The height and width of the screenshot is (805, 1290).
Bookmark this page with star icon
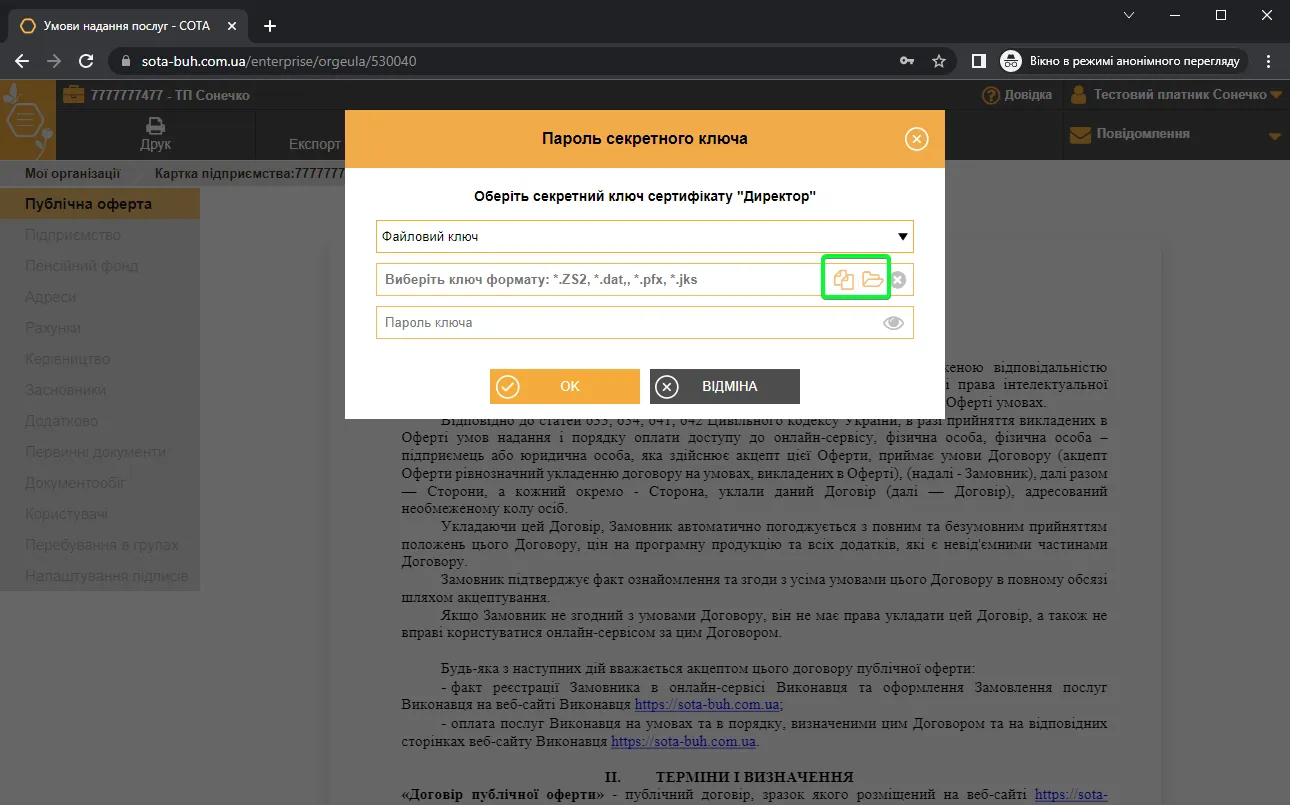coord(938,61)
